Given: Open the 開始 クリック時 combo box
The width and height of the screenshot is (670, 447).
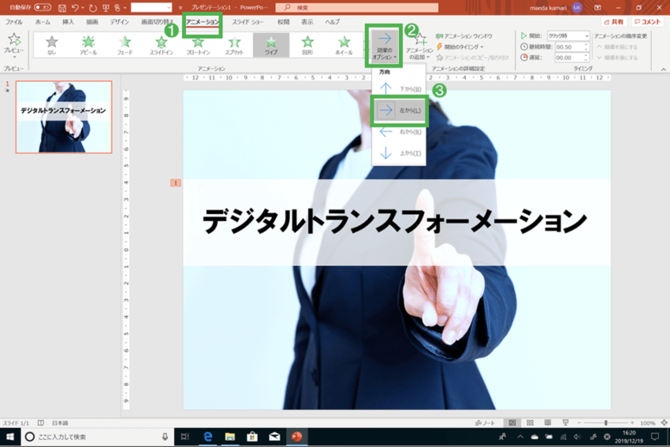Looking at the screenshot, I should [568, 36].
